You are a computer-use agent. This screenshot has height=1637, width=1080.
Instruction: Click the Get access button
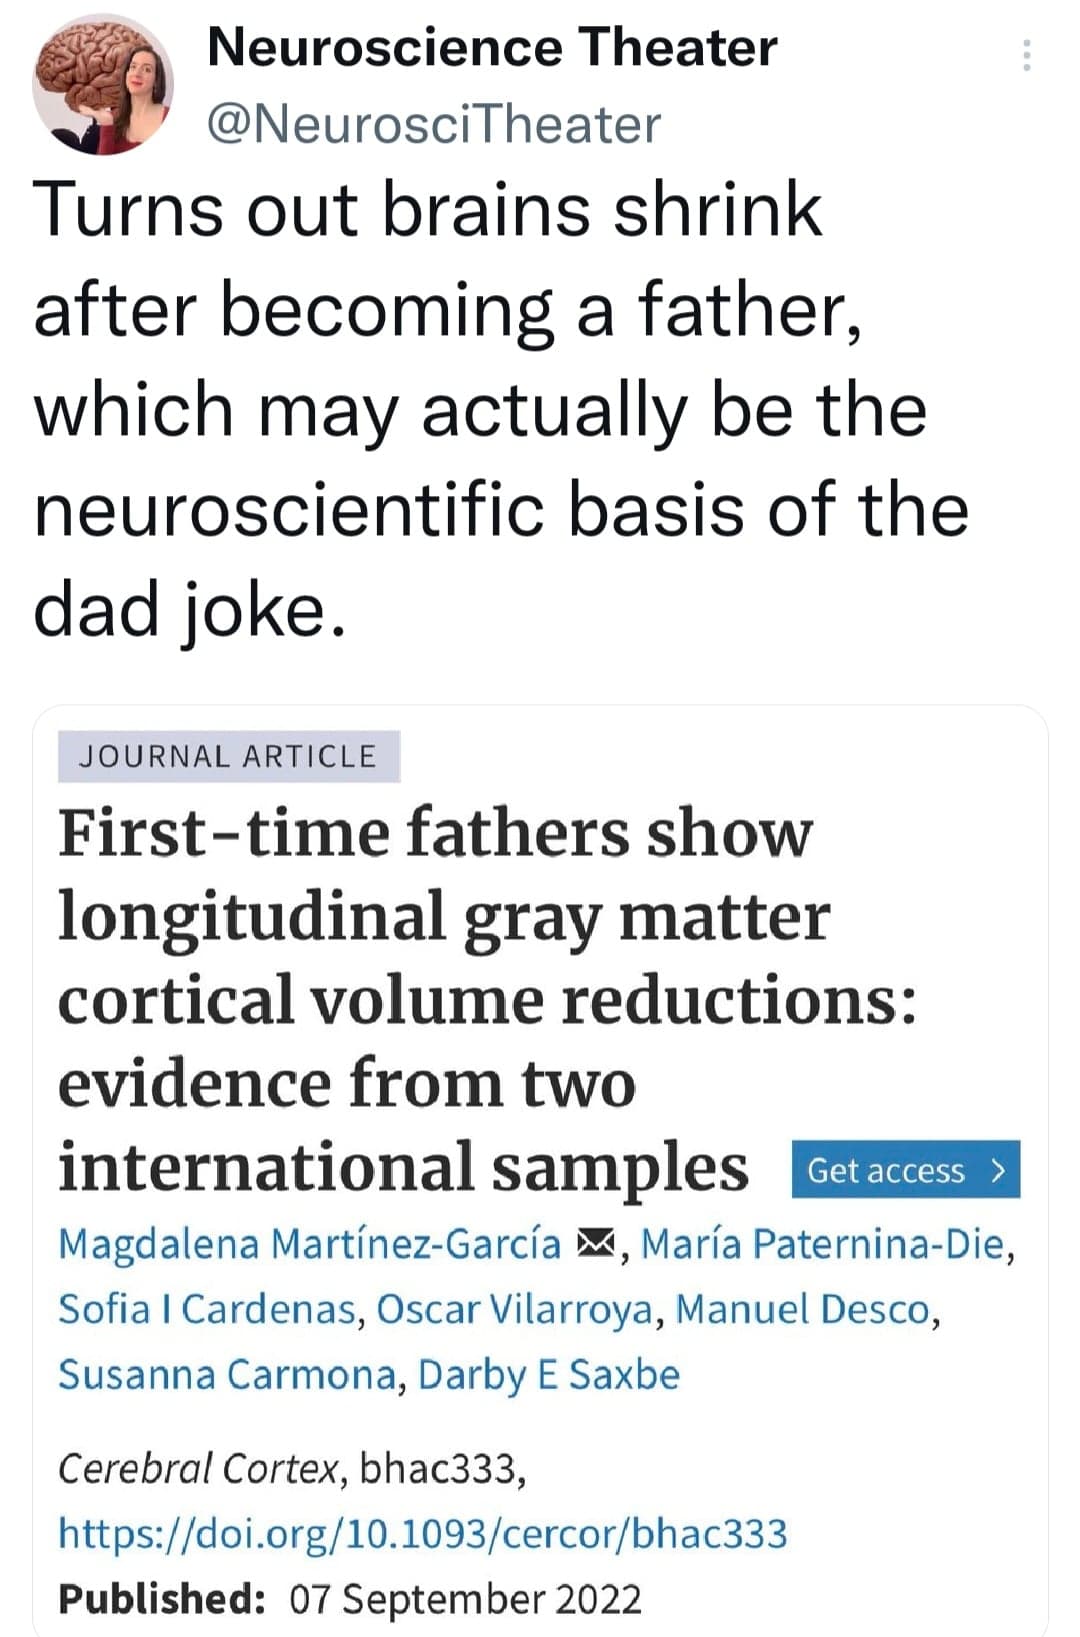click(x=905, y=1169)
